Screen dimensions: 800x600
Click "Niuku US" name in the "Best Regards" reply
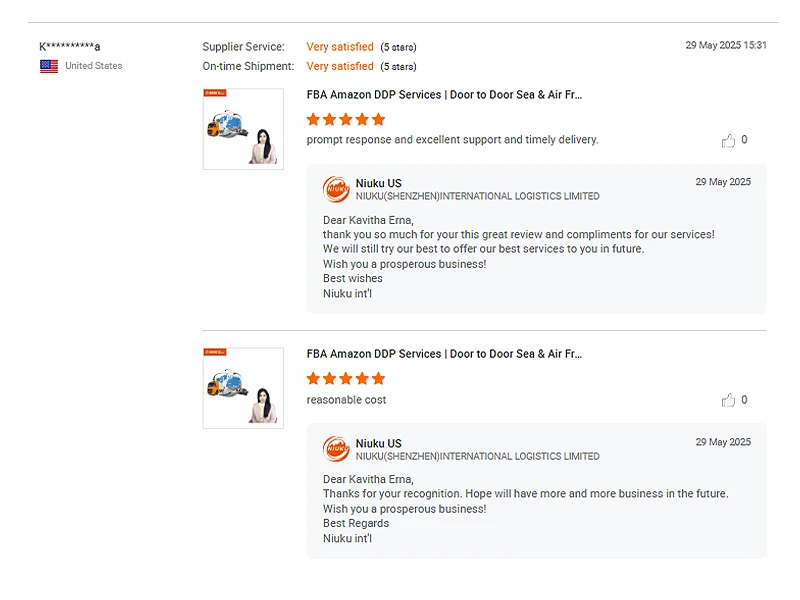[x=379, y=443]
